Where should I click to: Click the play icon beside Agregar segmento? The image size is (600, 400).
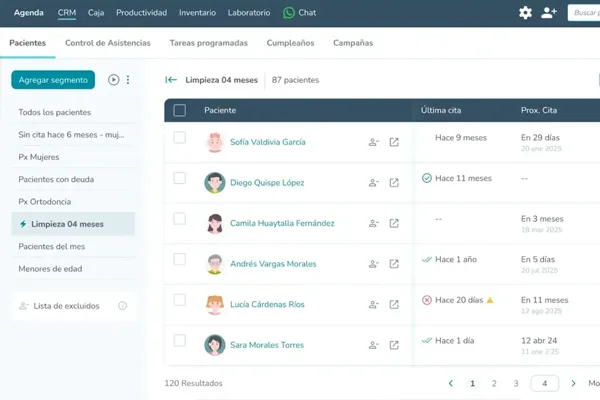click(x=113, y=80)
